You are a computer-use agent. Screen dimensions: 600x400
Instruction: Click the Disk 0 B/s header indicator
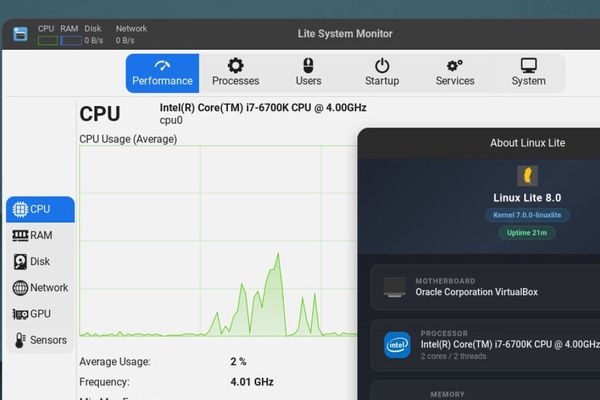(93, 40)
